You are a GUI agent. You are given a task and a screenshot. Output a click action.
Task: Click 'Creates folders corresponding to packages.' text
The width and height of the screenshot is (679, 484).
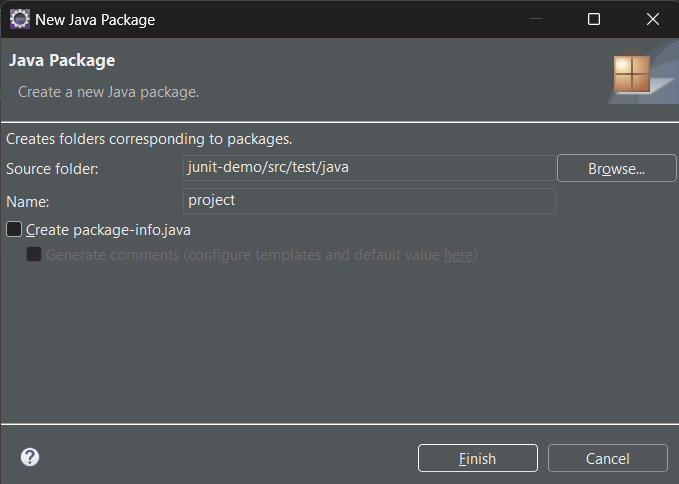click(x=149, y=139)
